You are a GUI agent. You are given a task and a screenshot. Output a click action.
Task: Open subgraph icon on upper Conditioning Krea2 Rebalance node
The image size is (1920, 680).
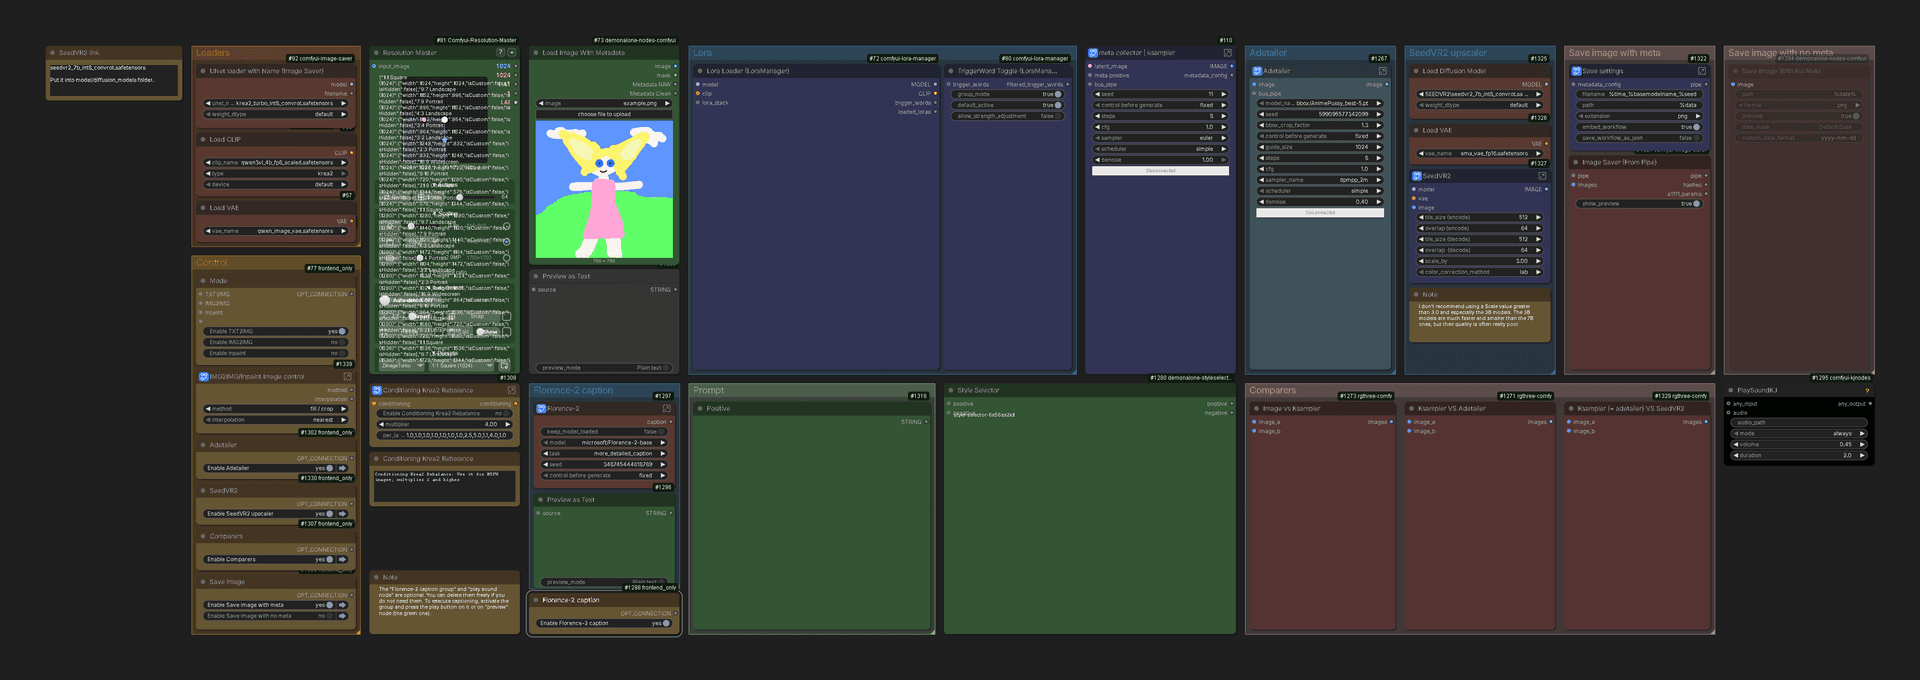coord(511,391)
